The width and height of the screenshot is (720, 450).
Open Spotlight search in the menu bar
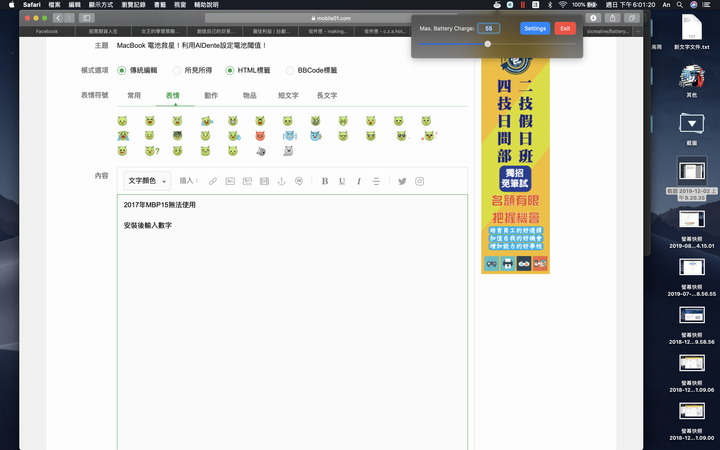(x=680, y=5)
